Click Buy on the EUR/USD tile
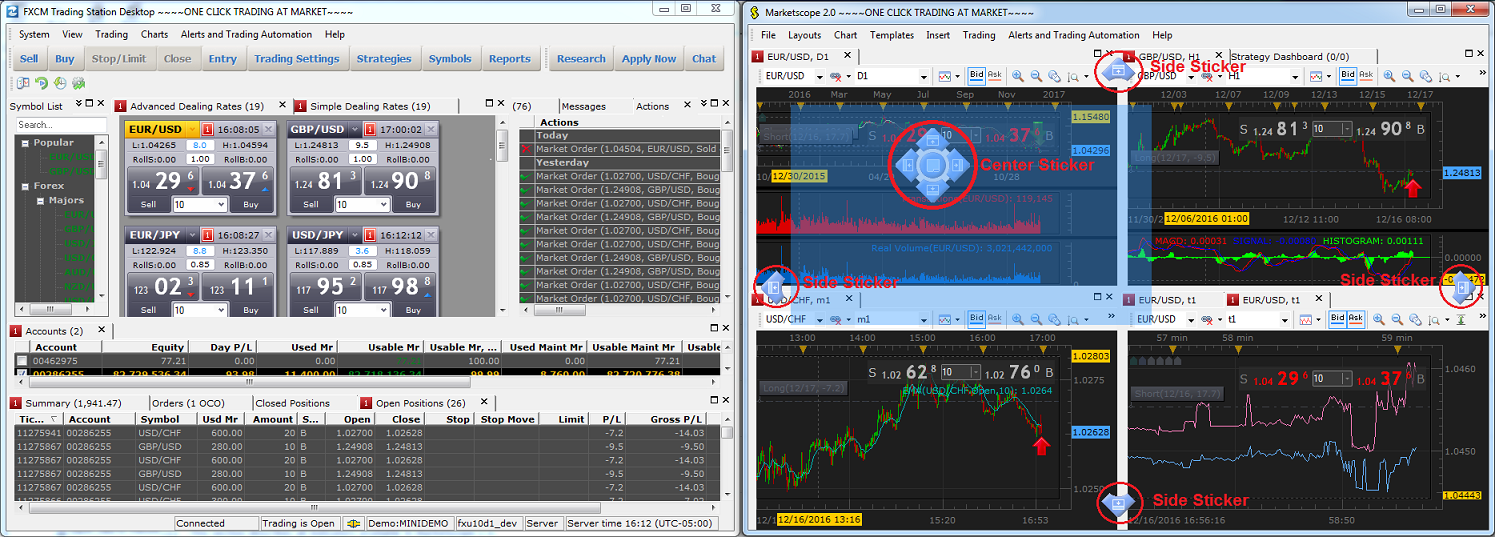 click(x=251, y=205)
